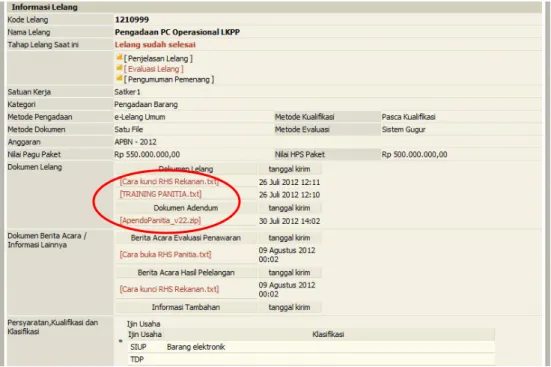Image resolution: width=551 pixels, height=367 pixels.
Task: Select the TDP row in Ijin Usaha
Action: click(311, 359)
